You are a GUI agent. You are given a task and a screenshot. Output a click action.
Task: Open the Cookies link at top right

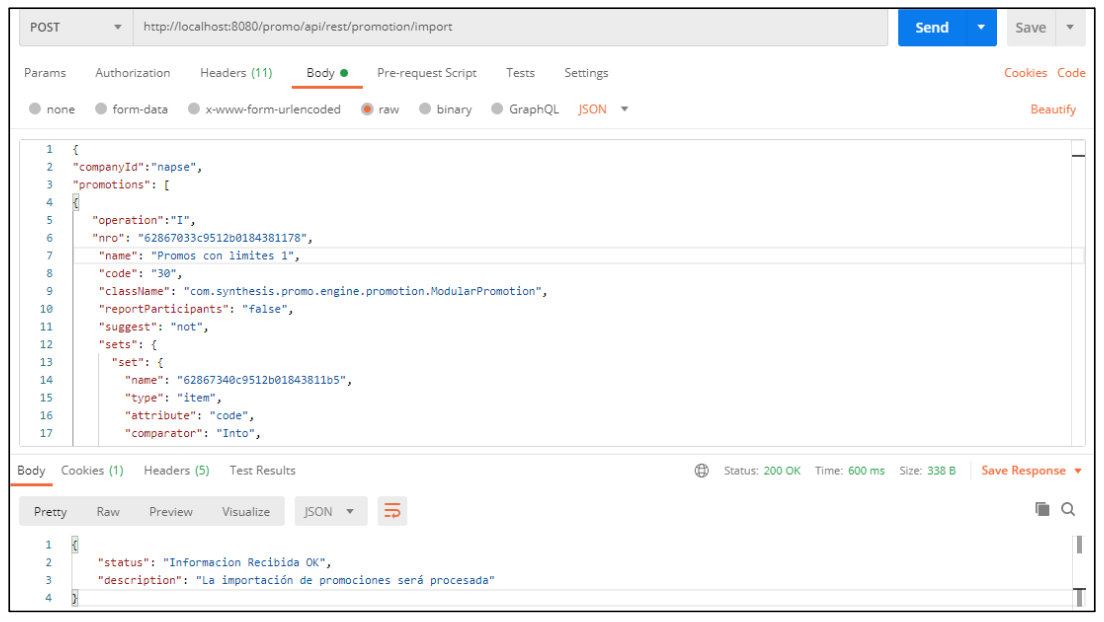tap(1025, 73)
